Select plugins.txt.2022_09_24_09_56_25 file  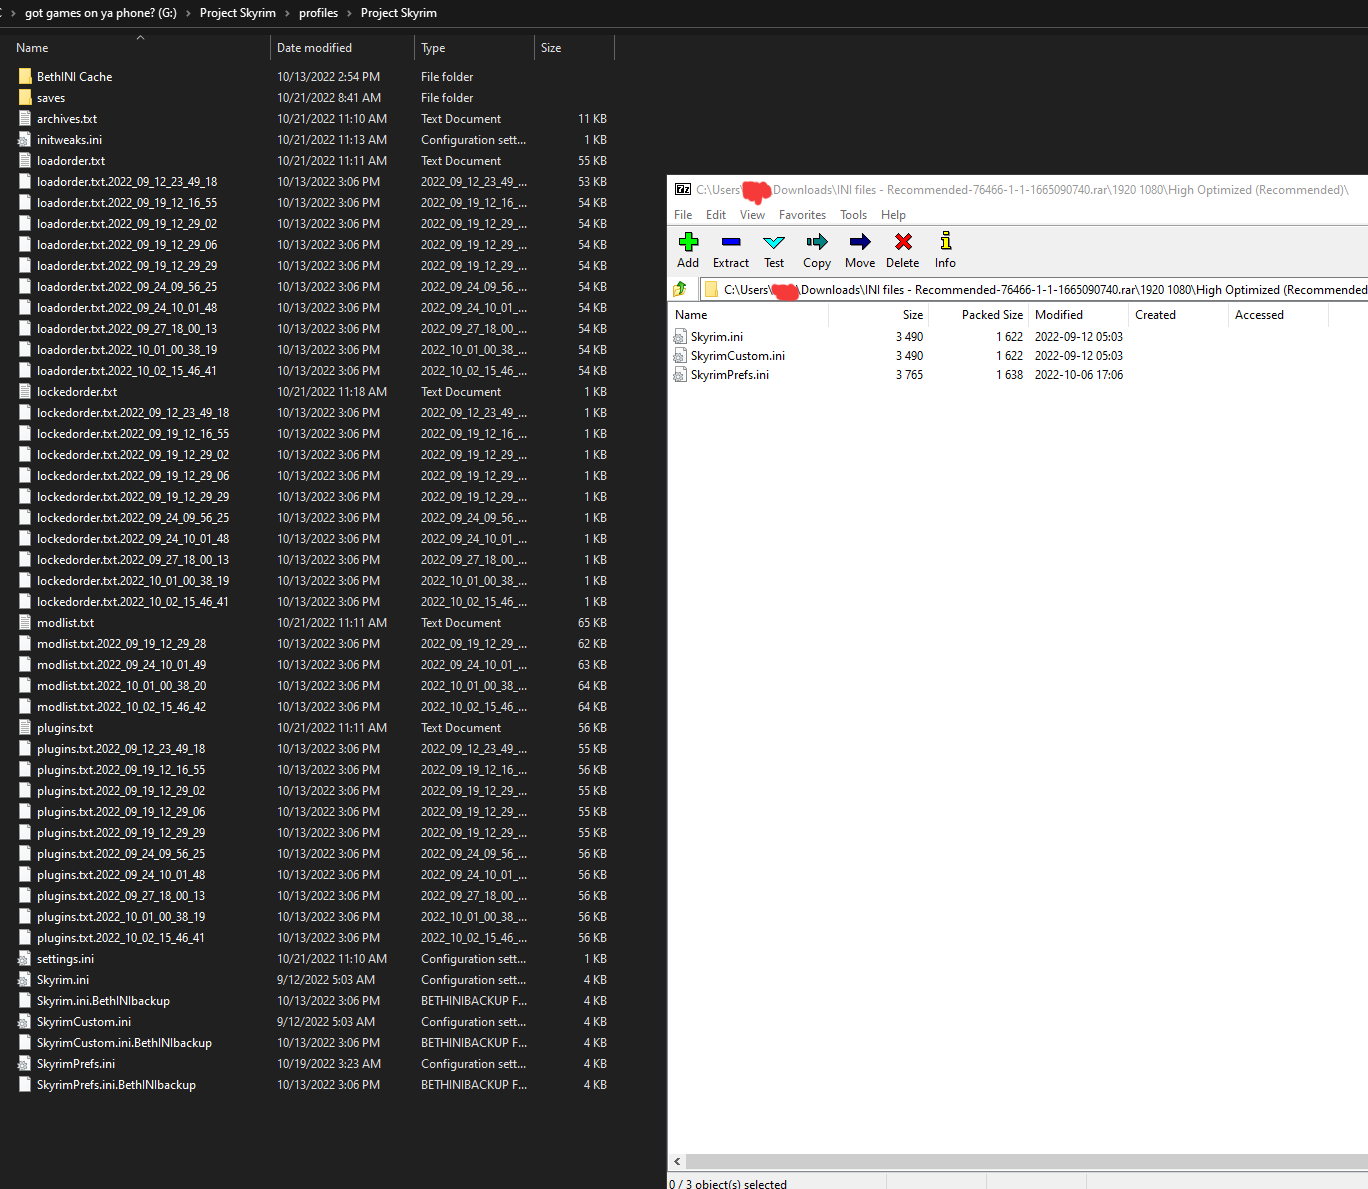coord(121,853)
